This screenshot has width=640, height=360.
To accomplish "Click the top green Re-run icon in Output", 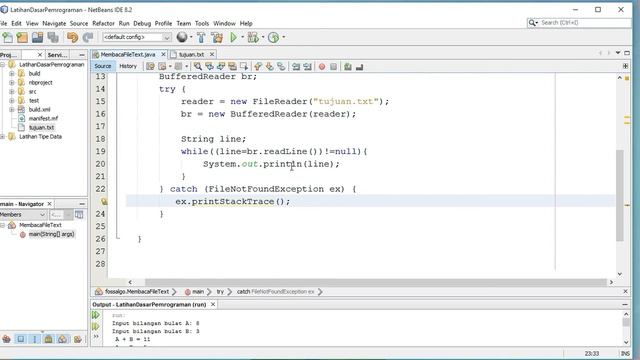I will 96,315.
